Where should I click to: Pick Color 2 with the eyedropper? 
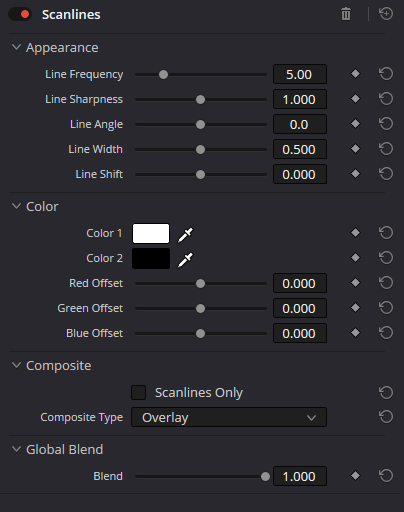tap(185, 260)
